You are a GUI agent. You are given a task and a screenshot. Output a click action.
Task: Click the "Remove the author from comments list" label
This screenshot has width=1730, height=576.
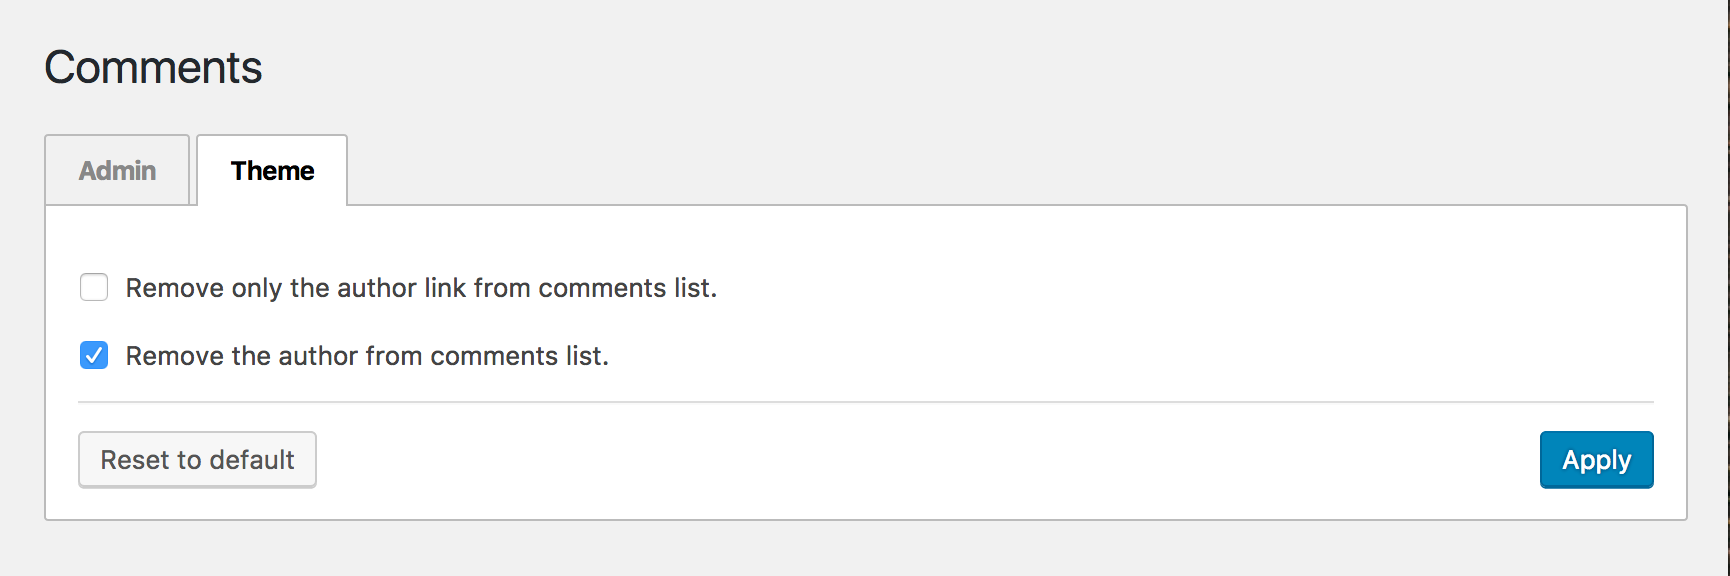click(367, 356)
